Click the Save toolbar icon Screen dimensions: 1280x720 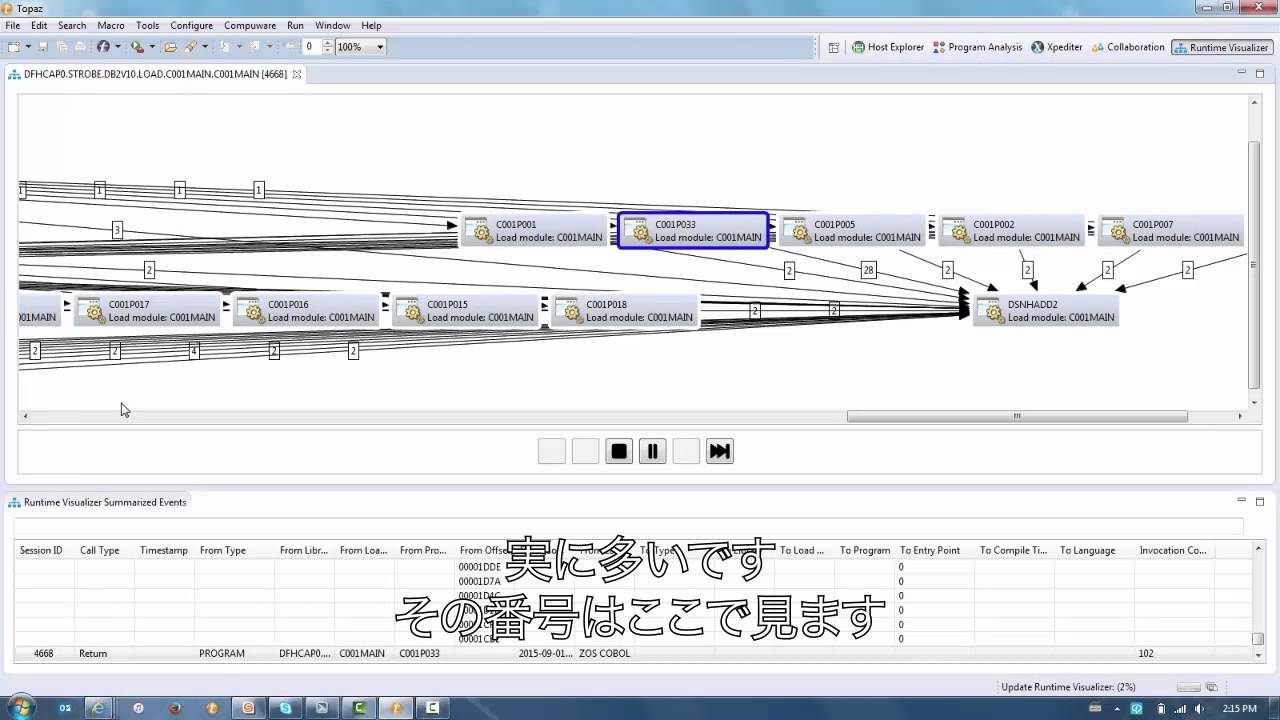click(43, 47)
